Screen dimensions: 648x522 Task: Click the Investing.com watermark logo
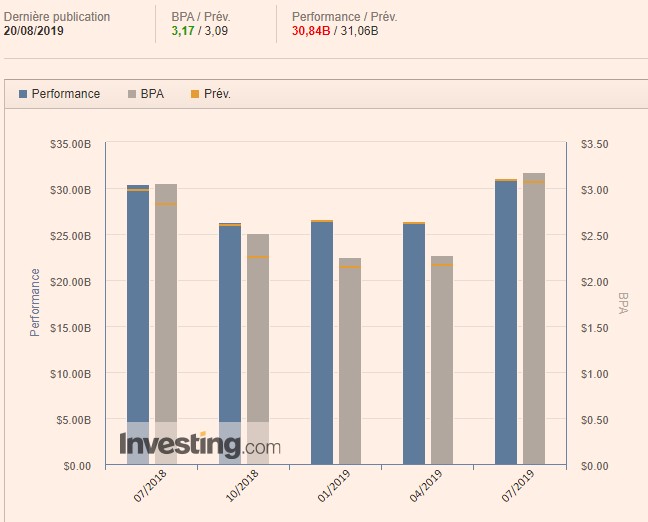(x=200, y=443)
